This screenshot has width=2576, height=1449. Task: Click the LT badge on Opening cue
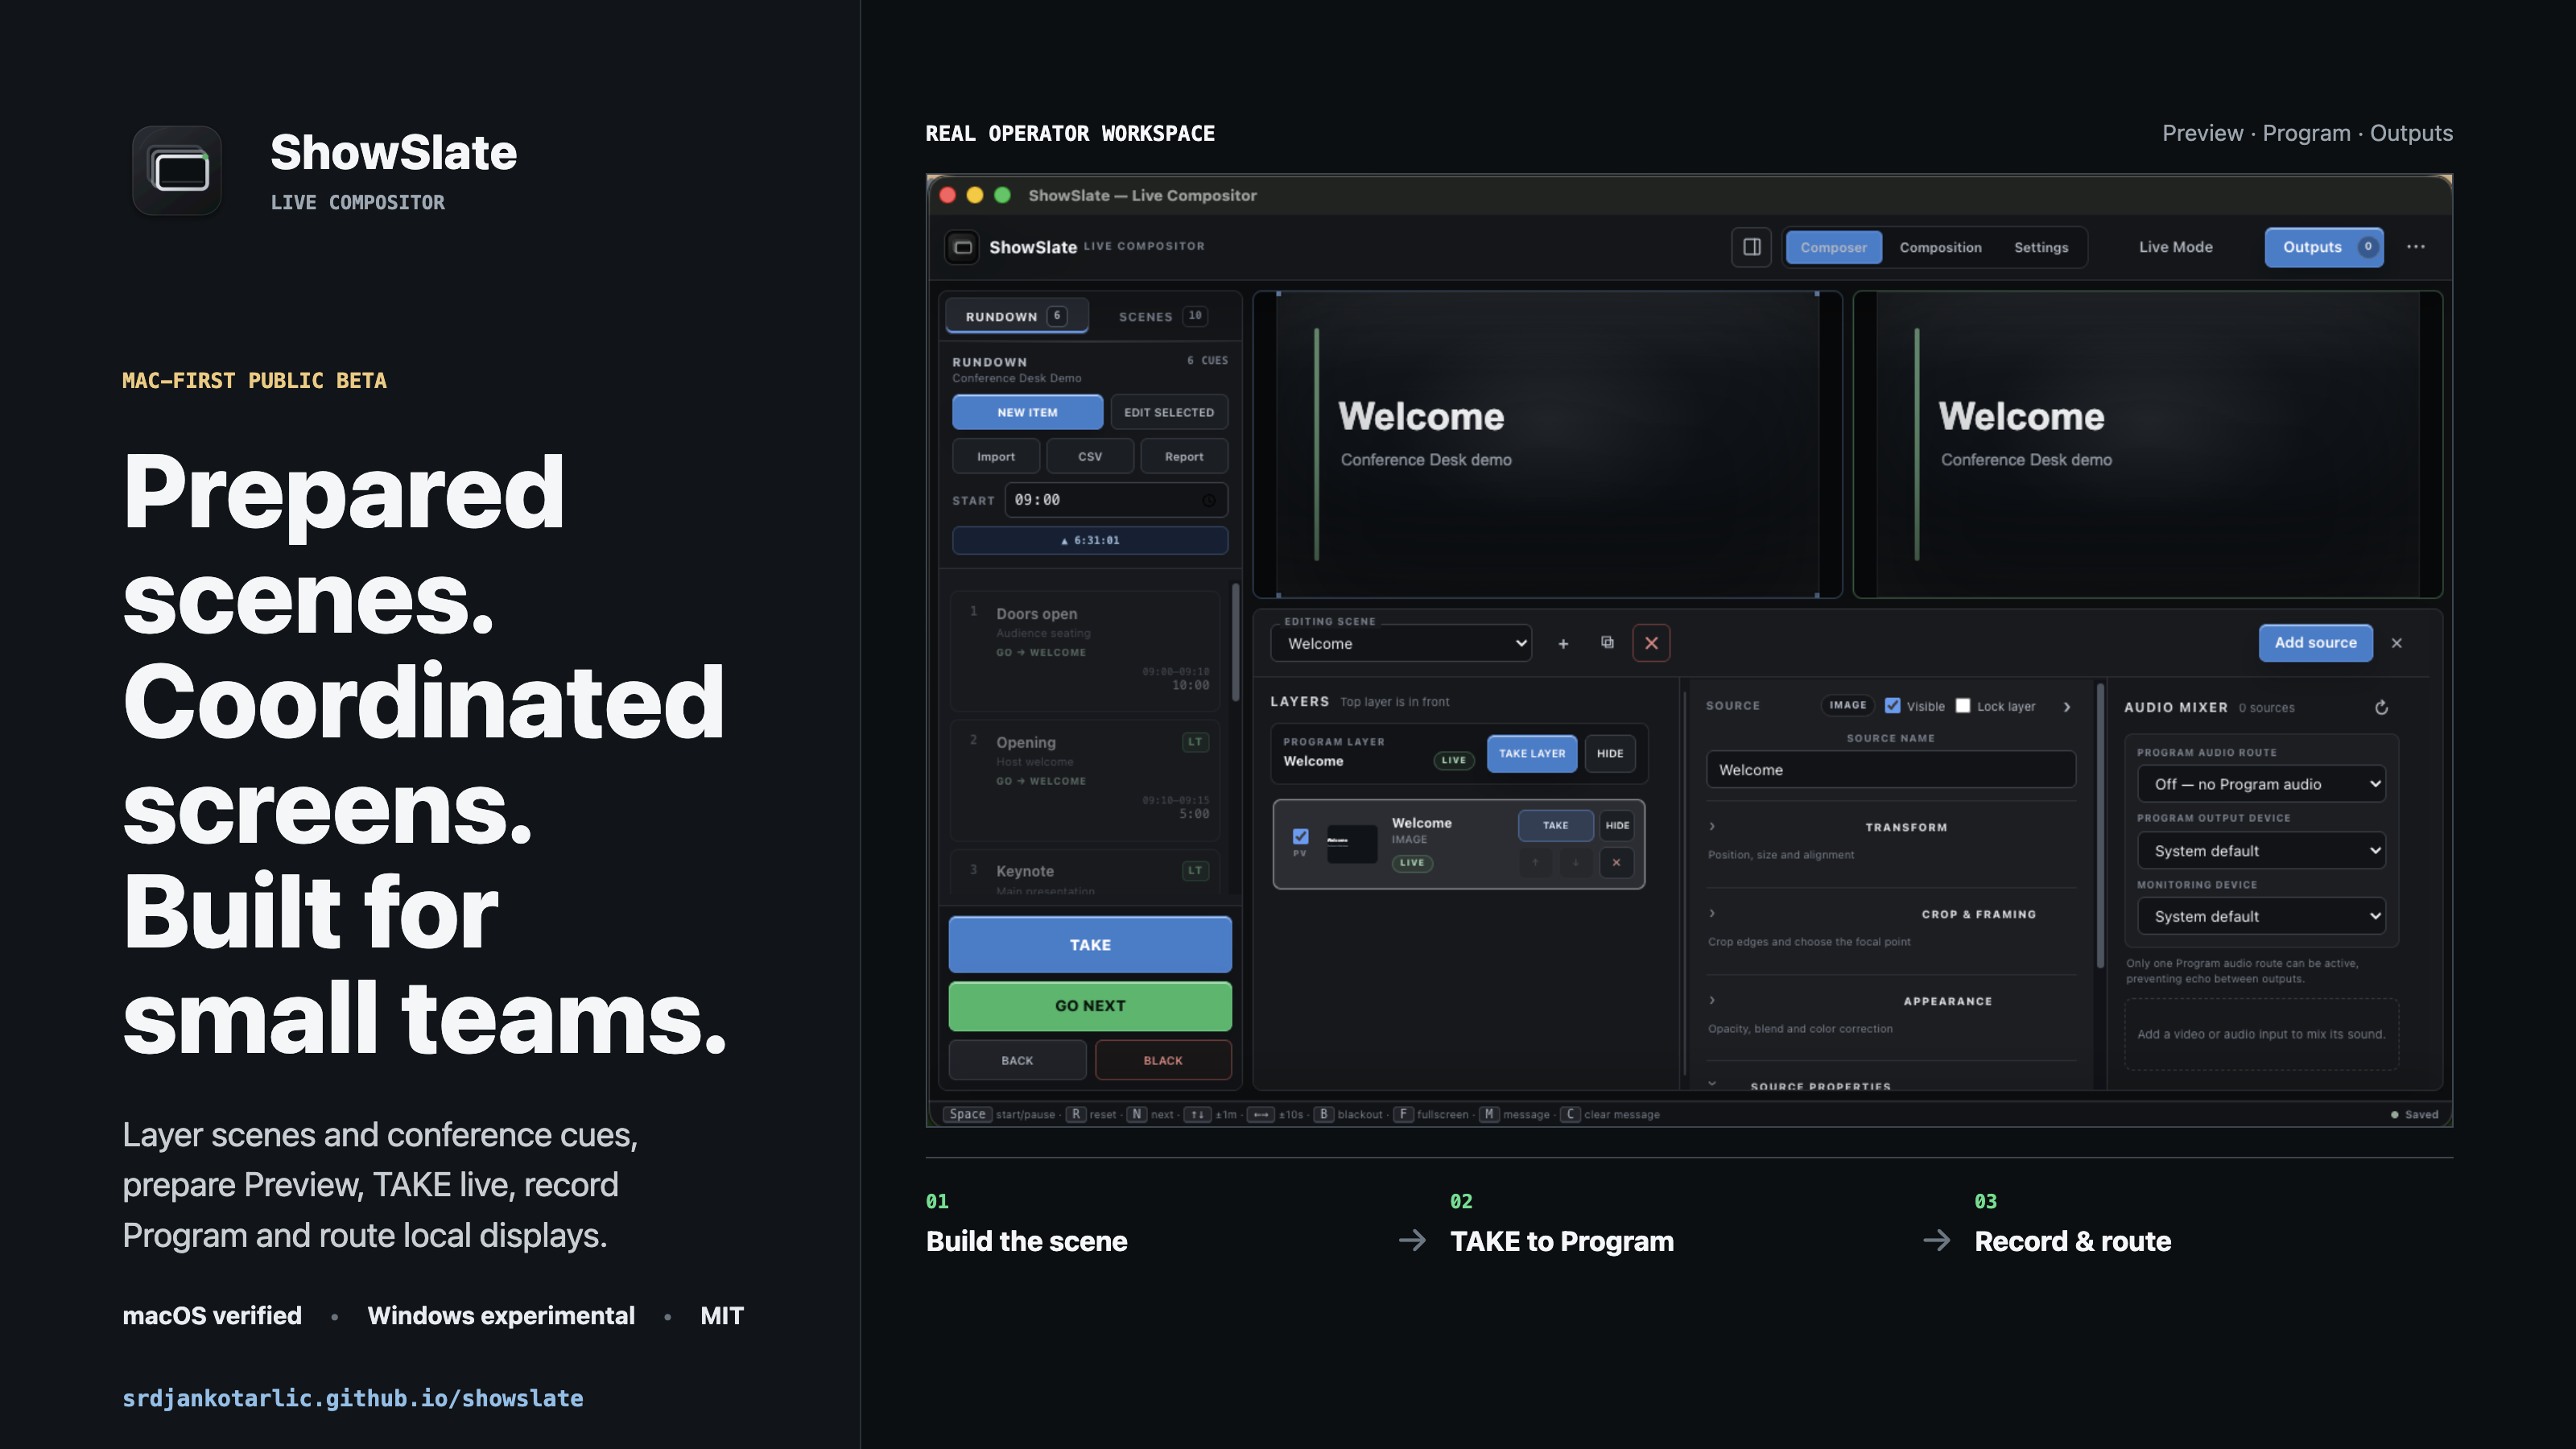click(1195, 742)
